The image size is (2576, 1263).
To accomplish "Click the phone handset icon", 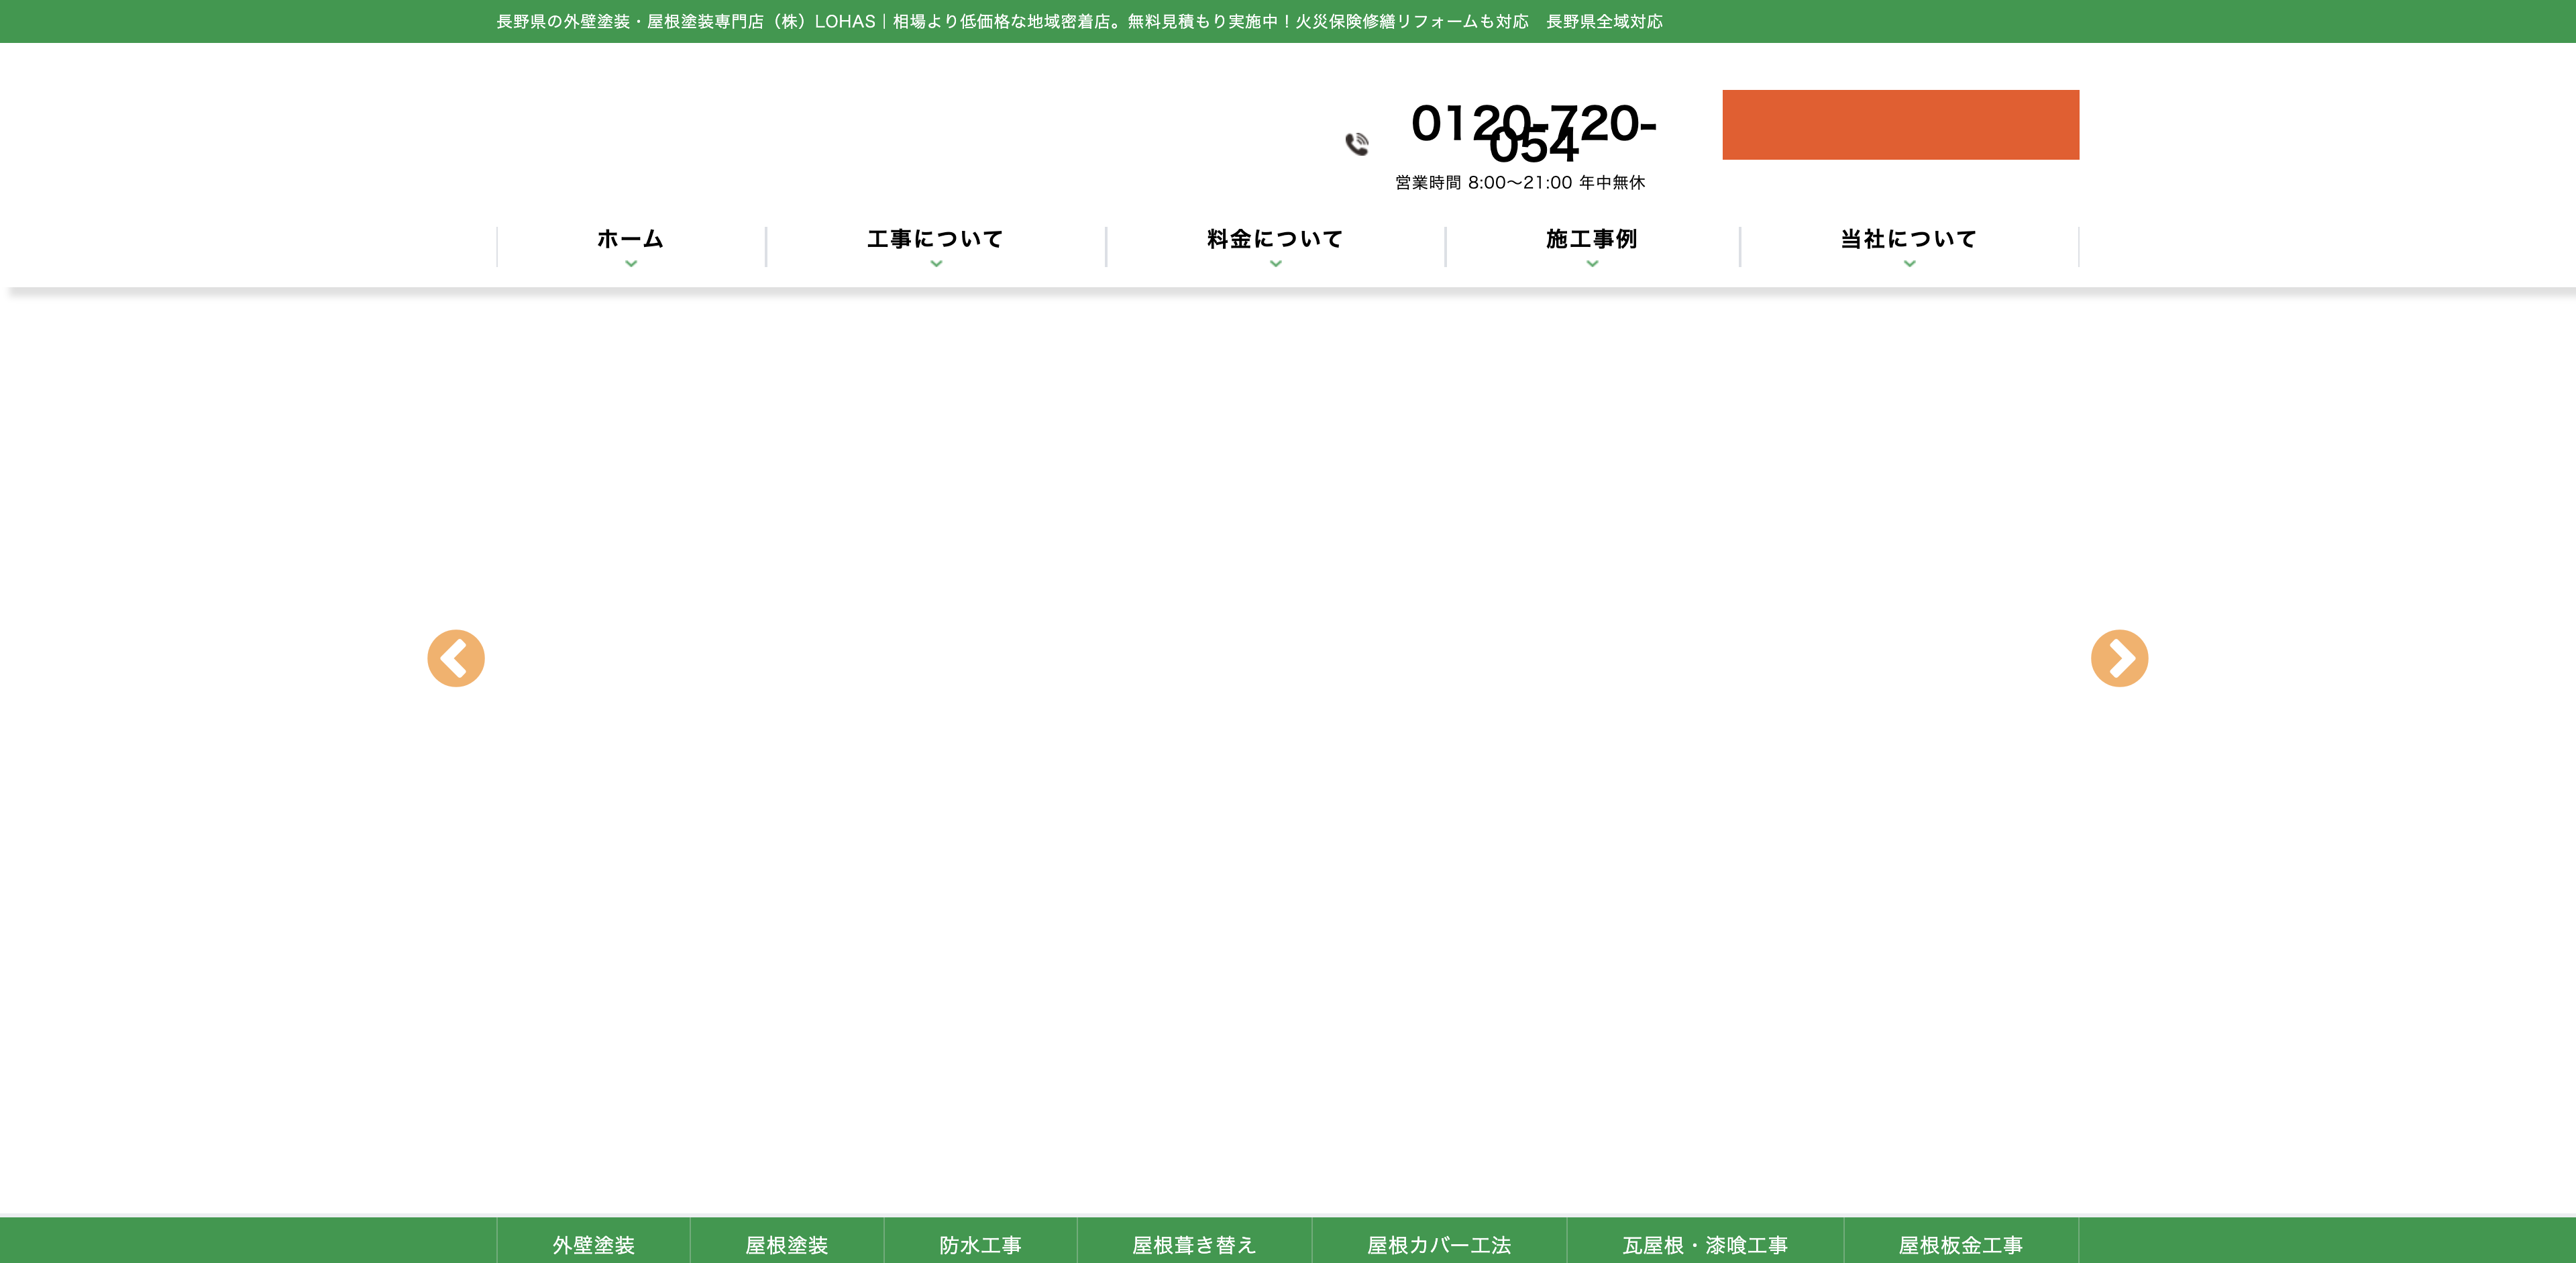I will click(x=1357, y=144).
